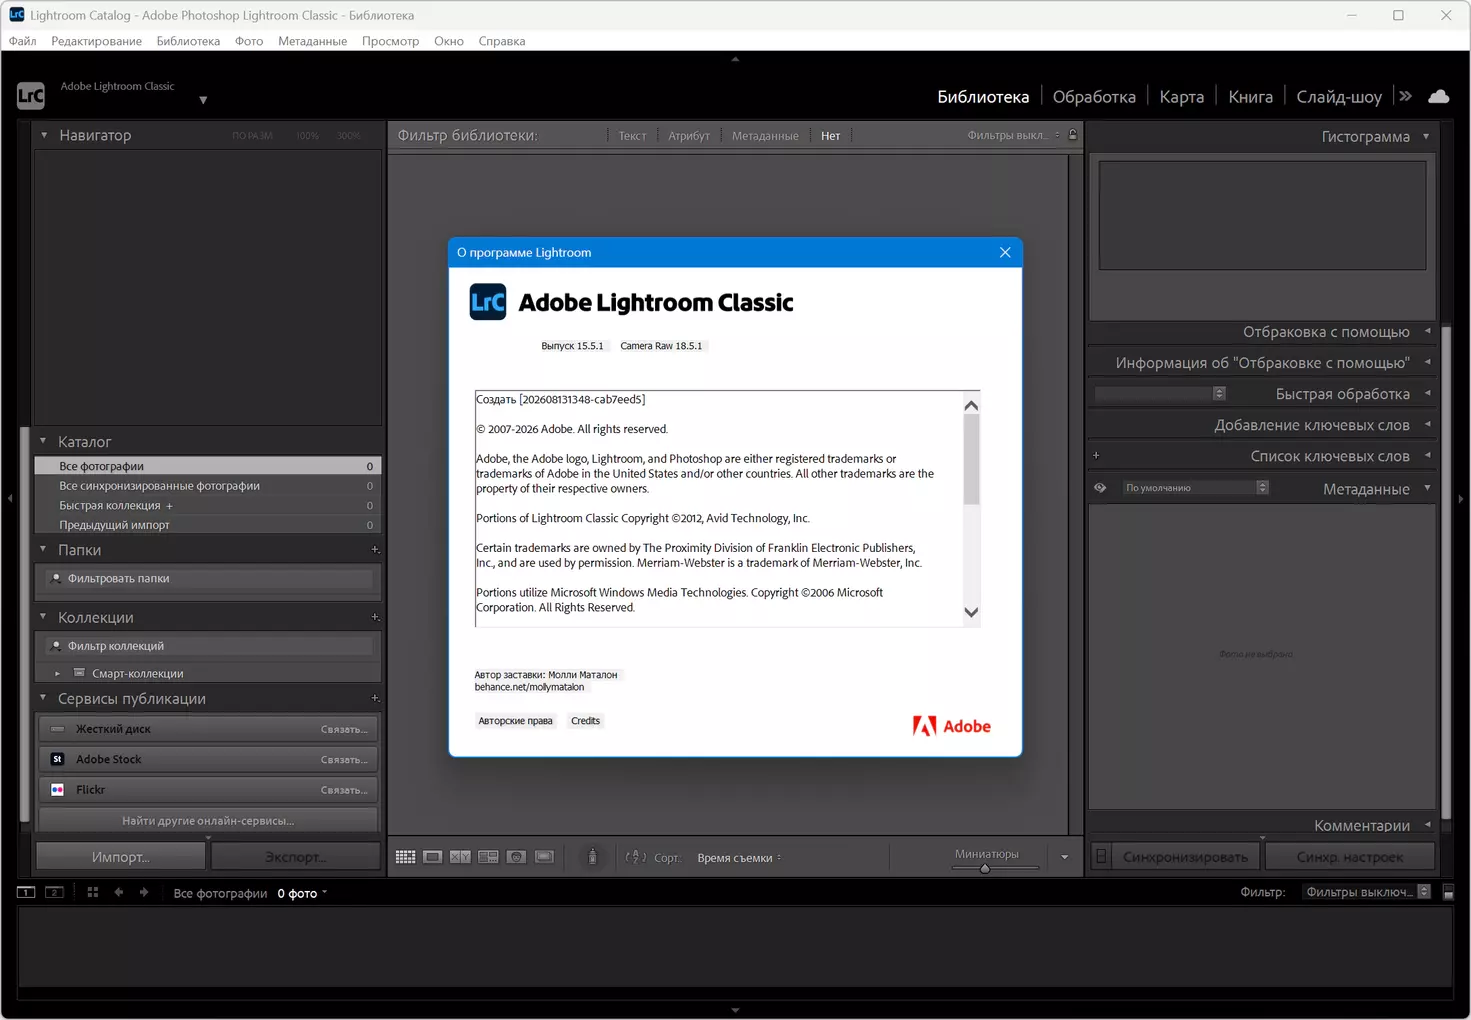This screenshot has width=1471, height=1020.
Task: Click the Lightroom Classic LrC identity plate logo
Action: click(31, 95)
